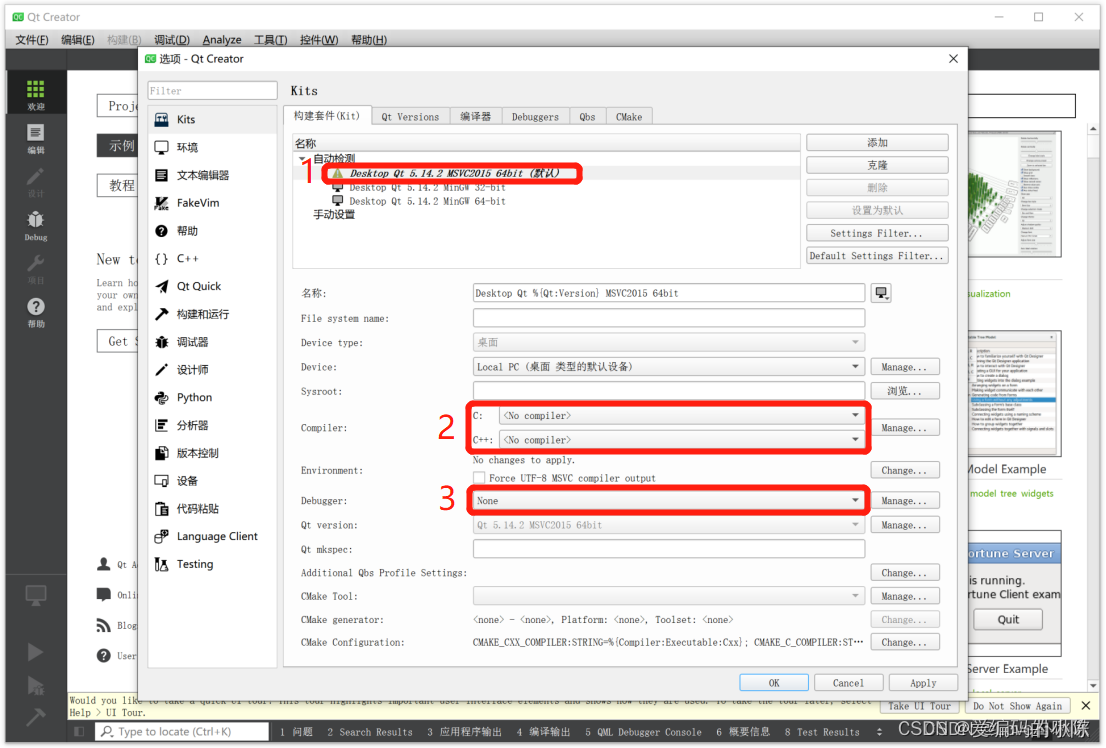Open 帮助 mode in main window sidebar
The height and width of the screenshot is (748, 1106).
tap(35, 313)
